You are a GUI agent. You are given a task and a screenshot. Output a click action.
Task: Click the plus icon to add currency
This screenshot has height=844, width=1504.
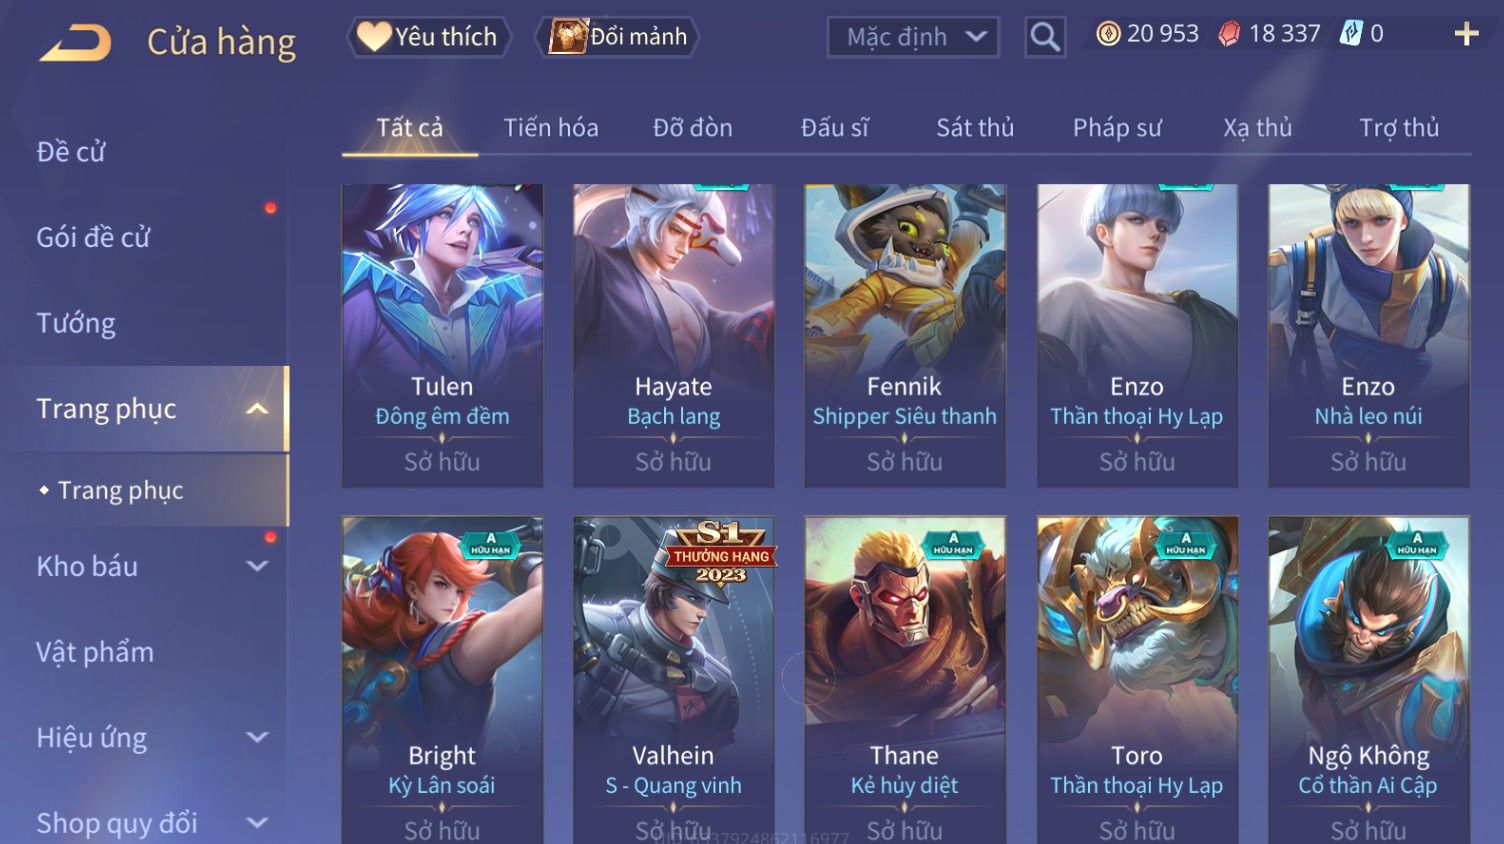tap(1466, 35)
